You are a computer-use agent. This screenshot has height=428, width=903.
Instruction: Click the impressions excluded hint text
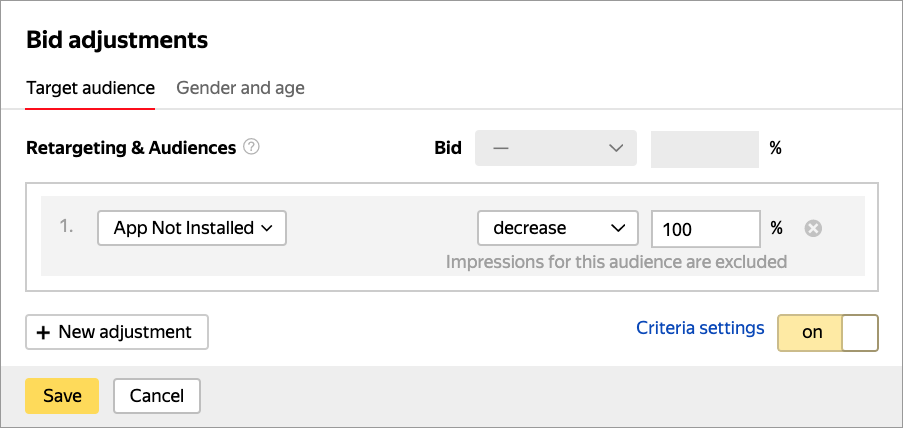[x=616, y=262]
